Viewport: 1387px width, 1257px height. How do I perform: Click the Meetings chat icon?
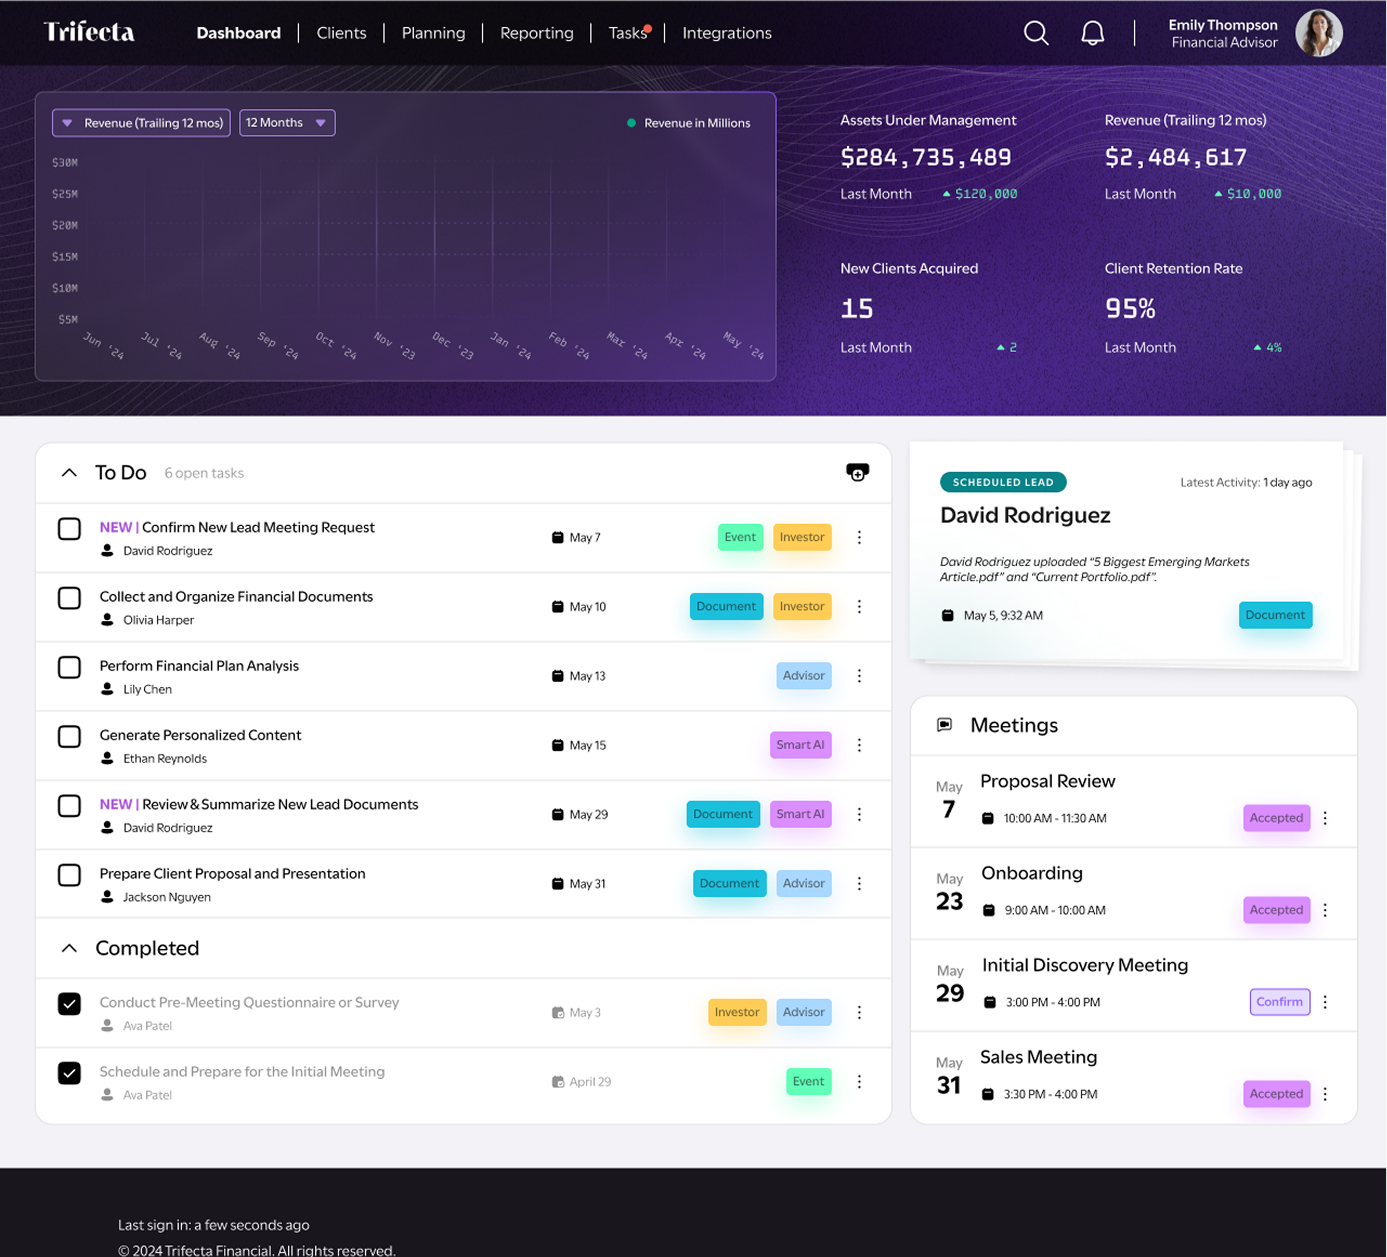(944, 725)
